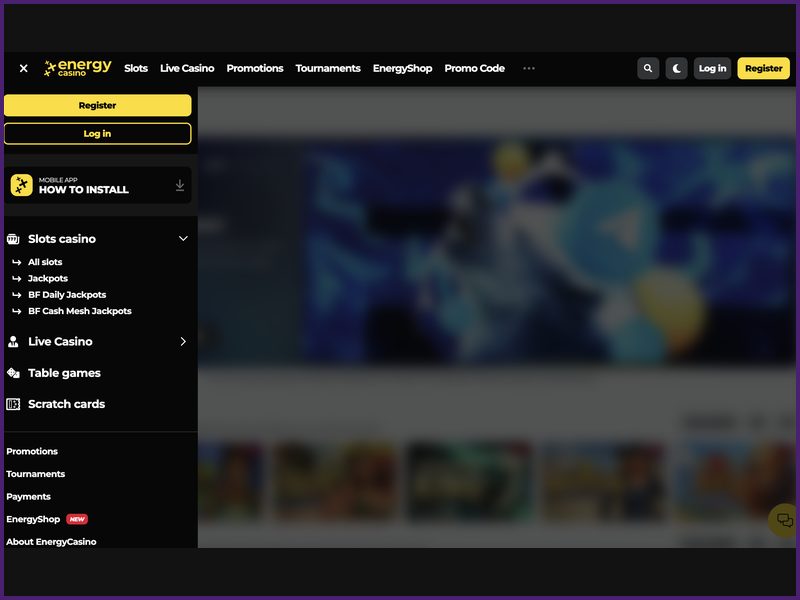Open the All slots link
This screenshot has height=600, width=800.
[46, 261]
